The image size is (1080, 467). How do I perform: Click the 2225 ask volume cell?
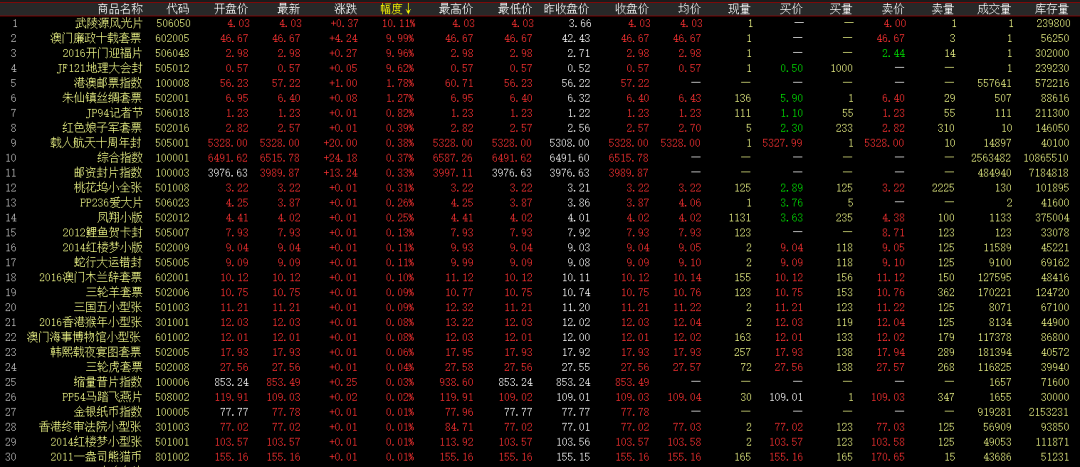(943, 187)
